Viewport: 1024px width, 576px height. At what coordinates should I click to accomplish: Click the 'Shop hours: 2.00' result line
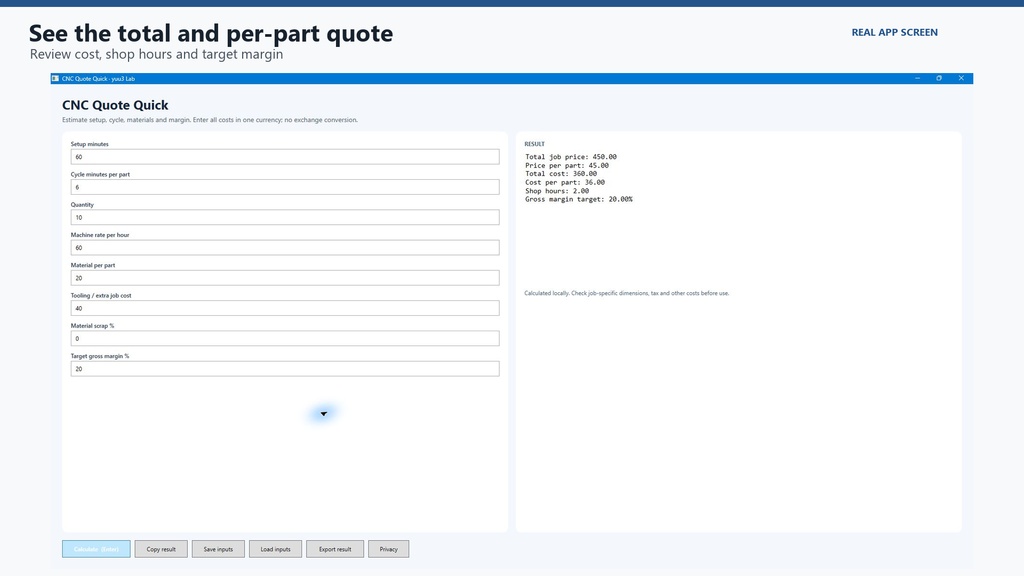pos(557,191)
